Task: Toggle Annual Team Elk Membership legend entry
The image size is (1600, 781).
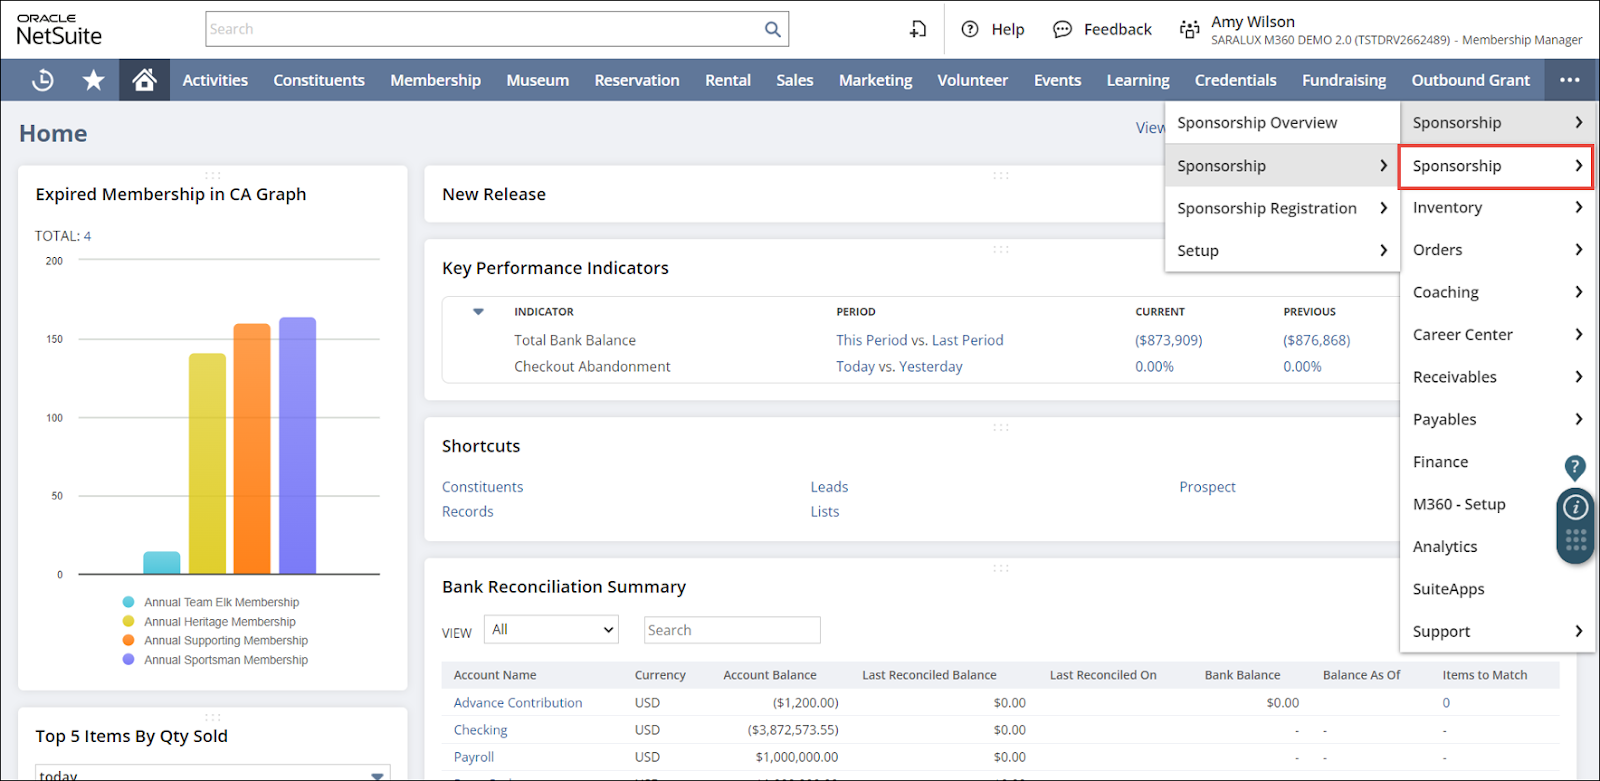Action: click(x=221, y=602)
